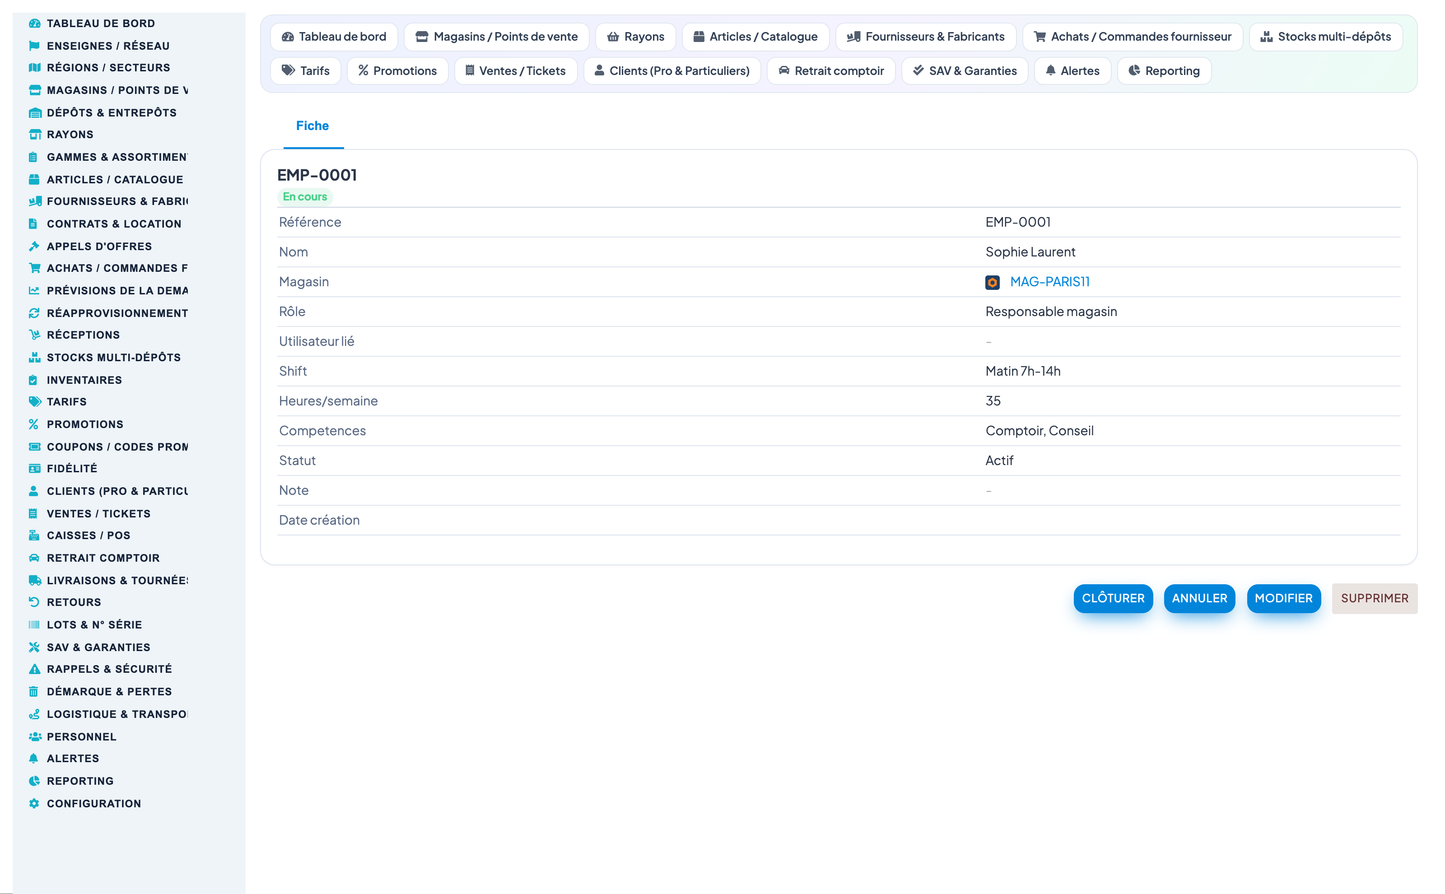Click the MAG-PARIS11 store icon

tap(993, 283)
